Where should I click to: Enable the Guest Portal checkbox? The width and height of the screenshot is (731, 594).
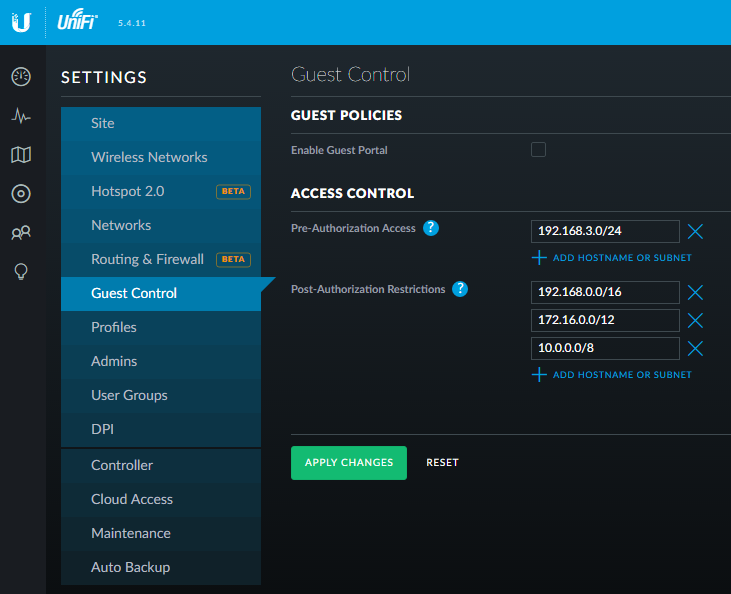pos(538,150)
